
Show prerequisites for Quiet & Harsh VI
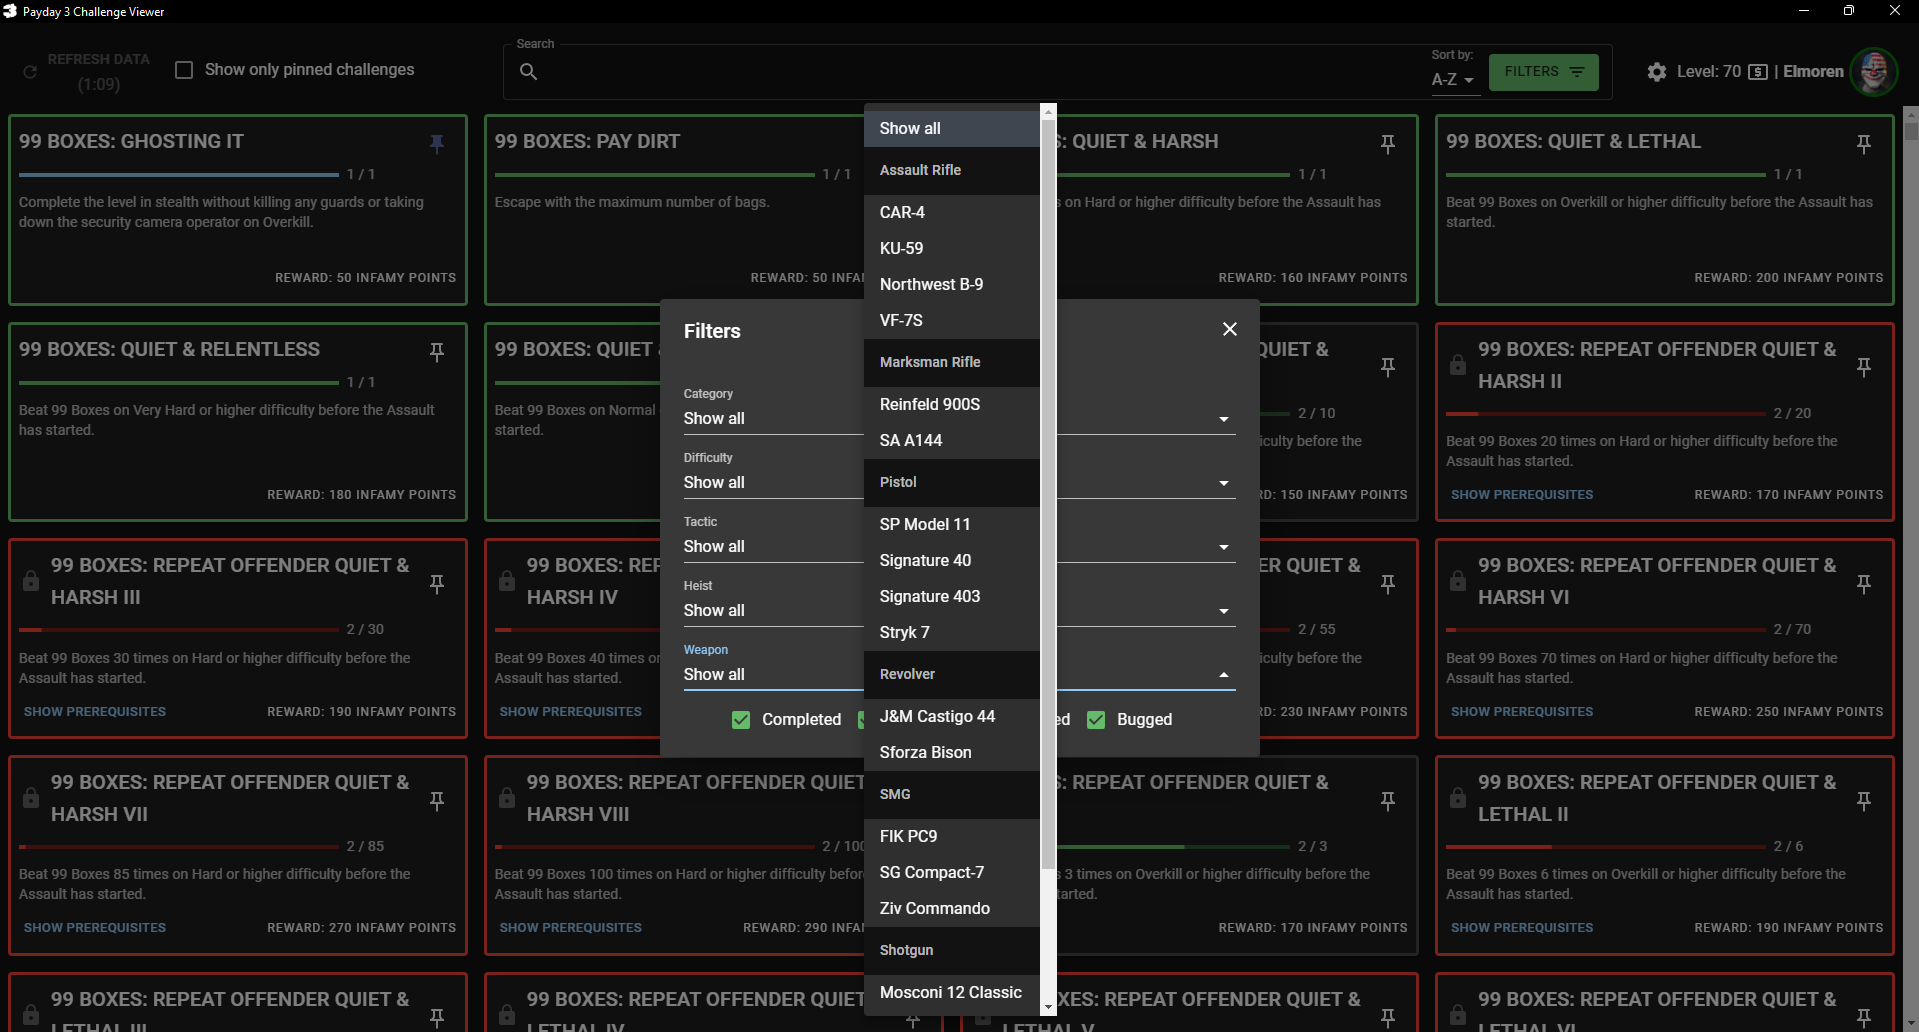[1522, 712]
